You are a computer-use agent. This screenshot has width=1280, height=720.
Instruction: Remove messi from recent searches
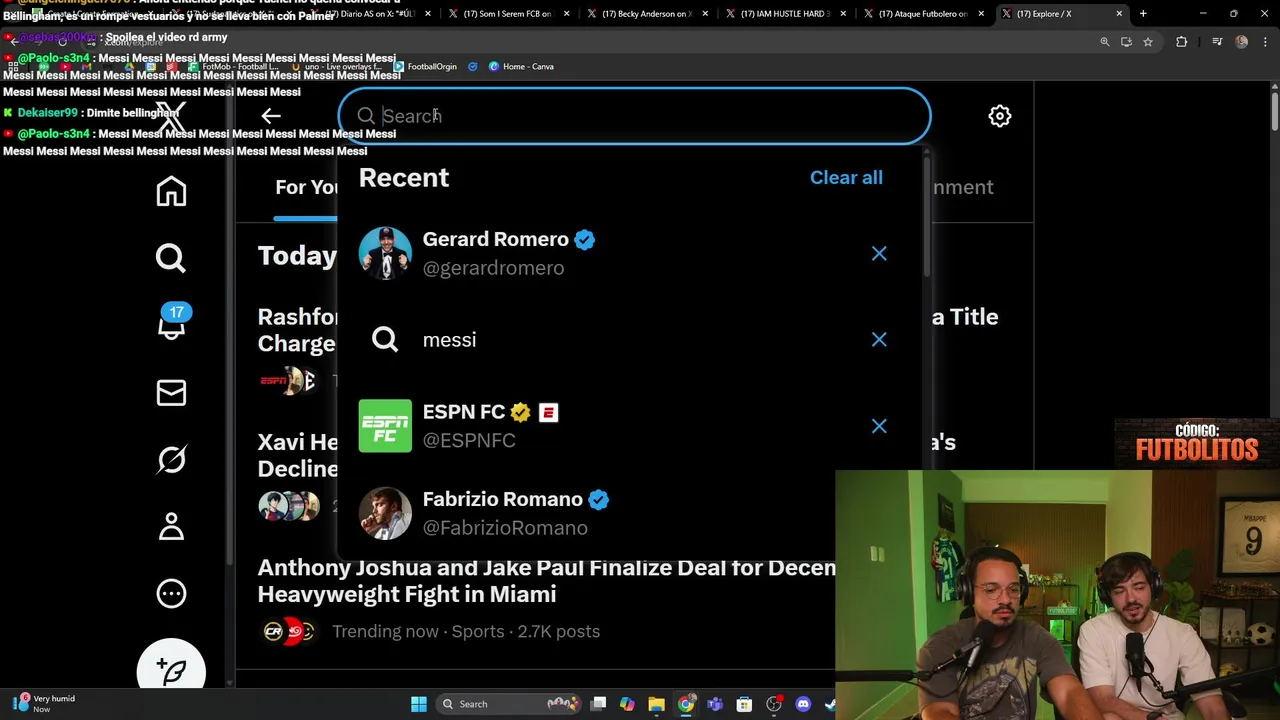(879, 339)
